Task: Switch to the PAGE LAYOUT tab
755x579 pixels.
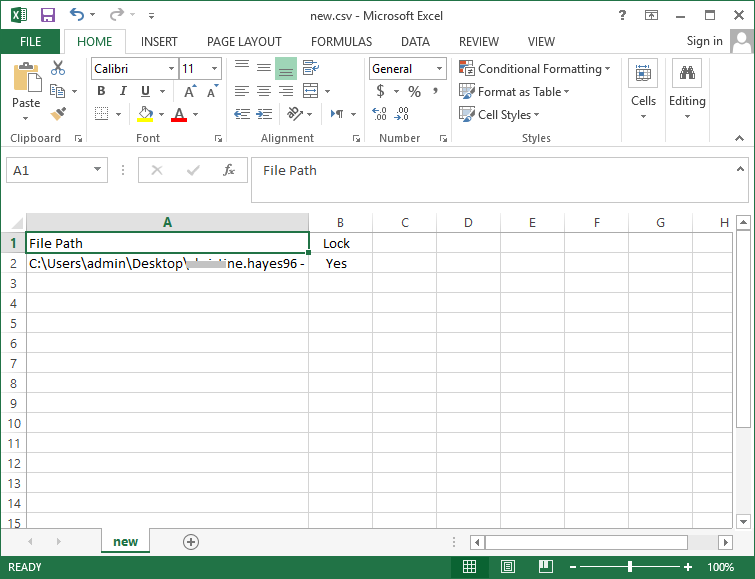Action: 244,42
